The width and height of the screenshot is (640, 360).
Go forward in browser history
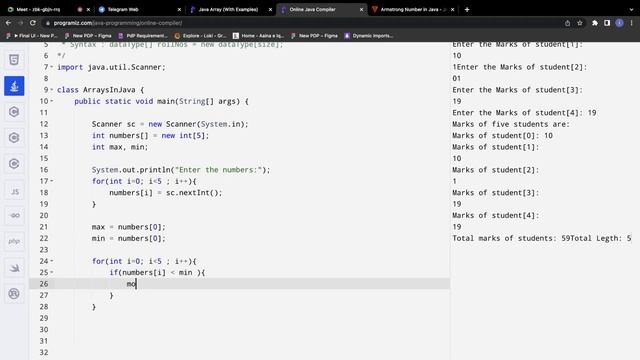[20, 23]
